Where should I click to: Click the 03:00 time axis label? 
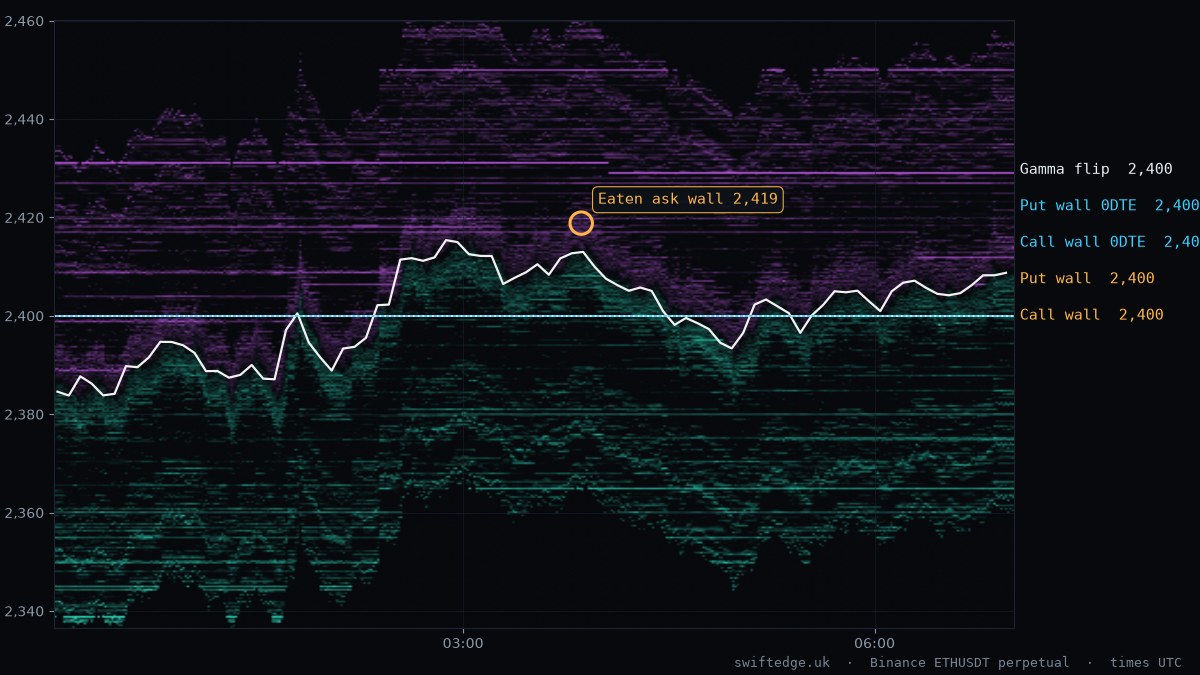[463, 643]
